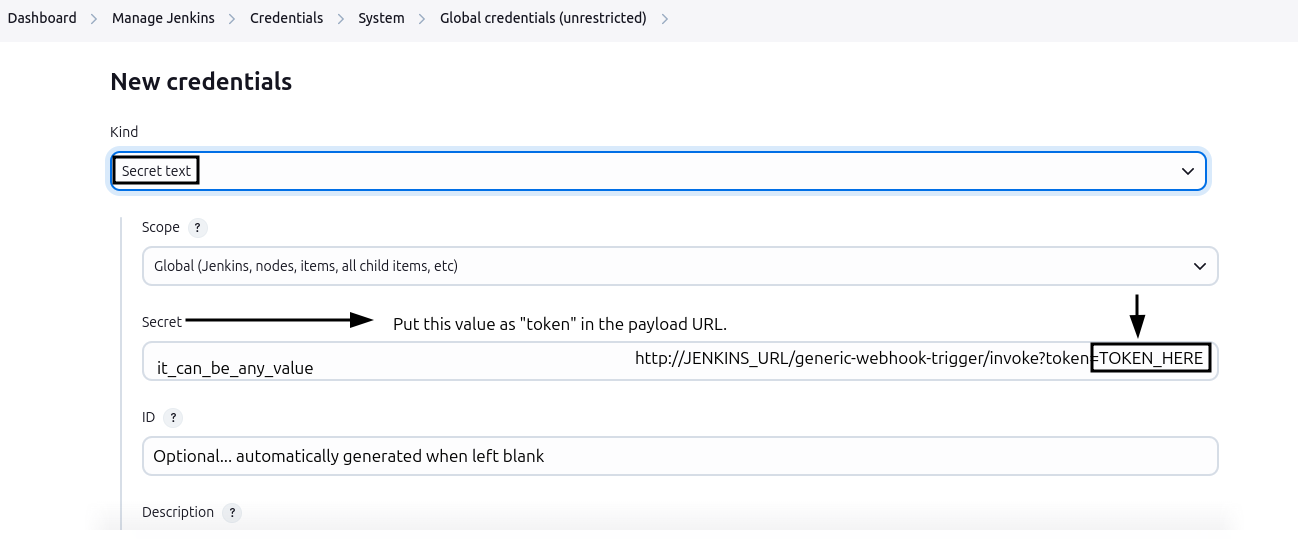Click the chevron after Global credentials breadcrumb
The image size is (1298, 539).
665,19
